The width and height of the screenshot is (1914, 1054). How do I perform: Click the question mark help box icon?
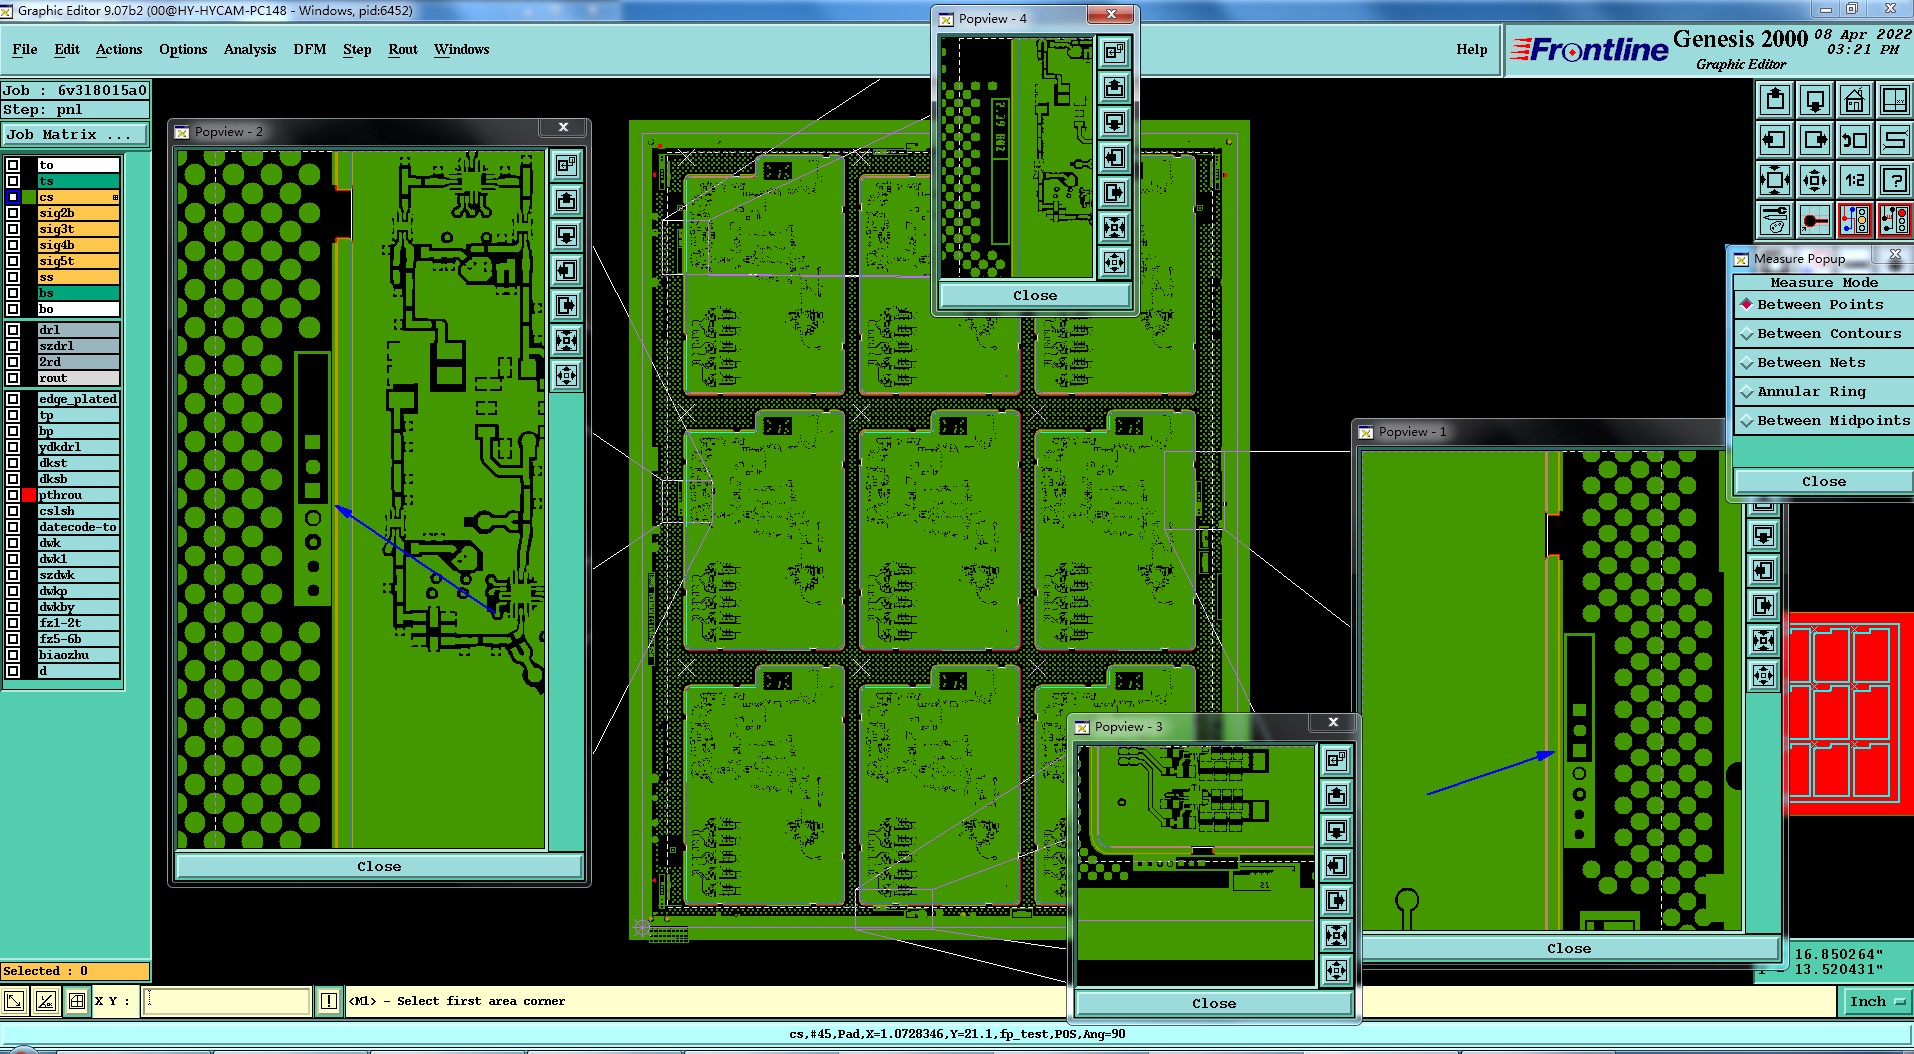(x=1895, y=180)
